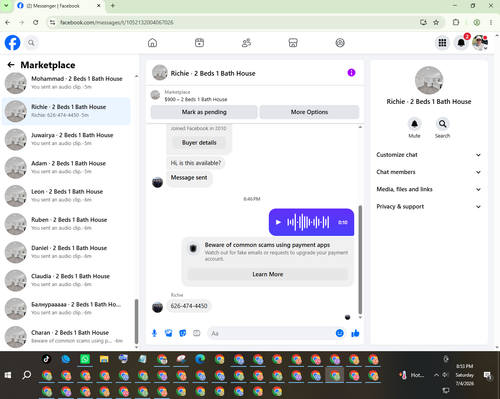Open Windows taskbar search
Screen dimensions: 500x399
(27, 375)
